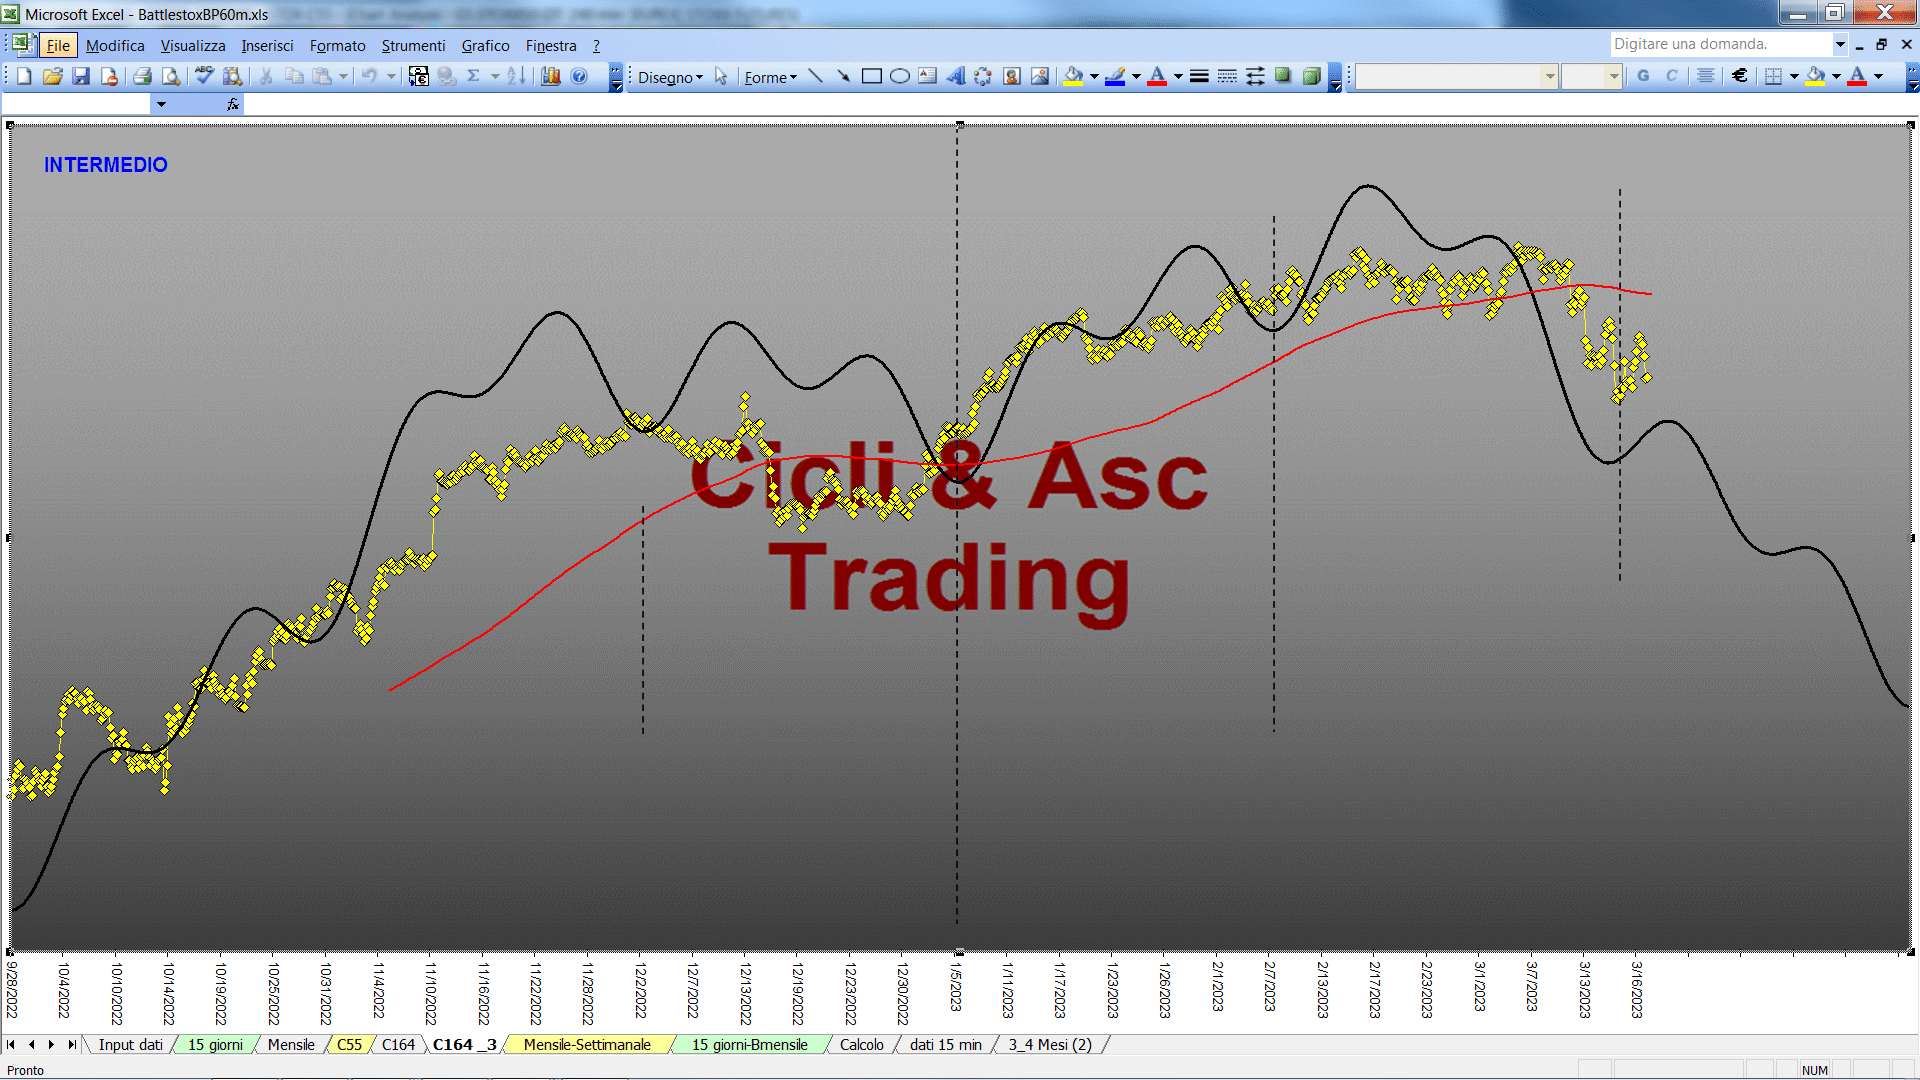Insert picture from file icon
The height and width of the screenshot is (1080, 1920).
pos(1040,76)
